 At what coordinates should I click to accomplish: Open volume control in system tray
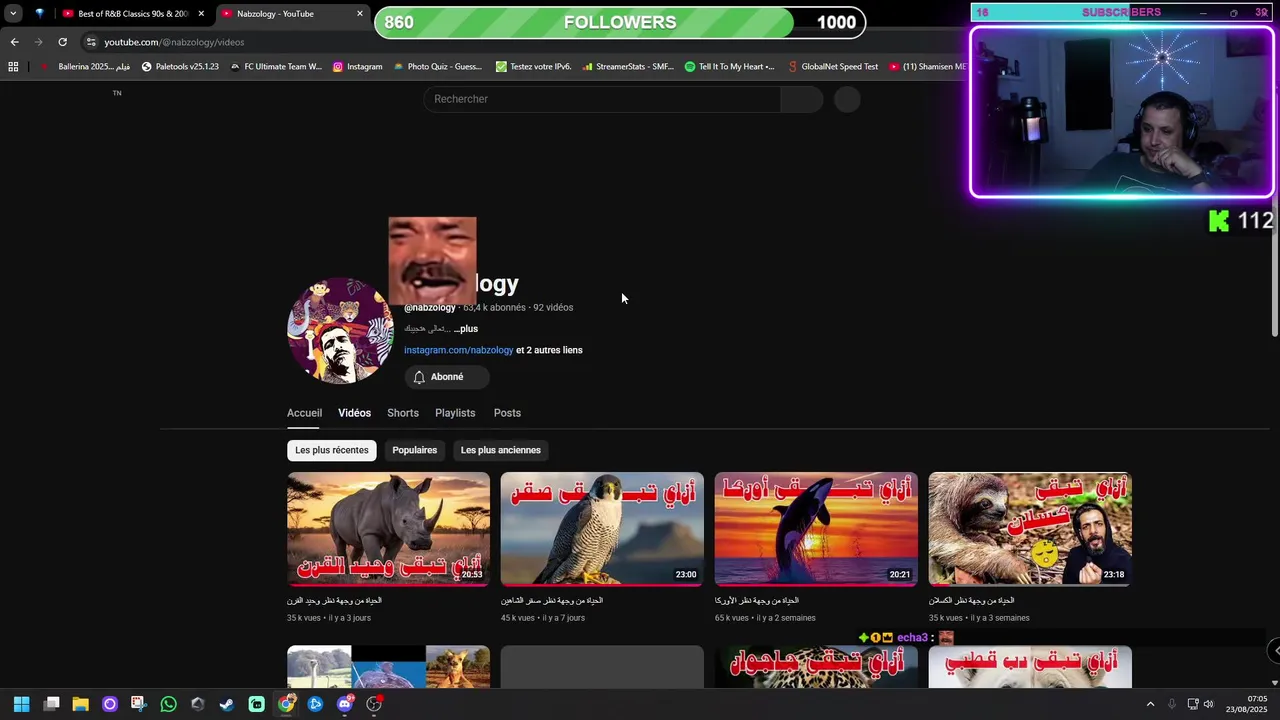[x=1209, y=704]
